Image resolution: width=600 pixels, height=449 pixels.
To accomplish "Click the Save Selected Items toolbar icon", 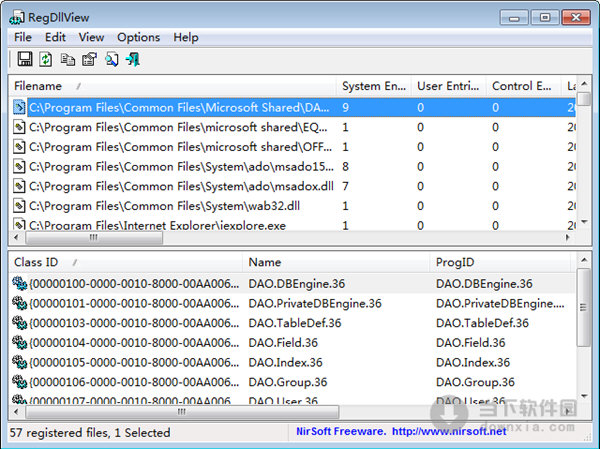I will tap(25, 59).
